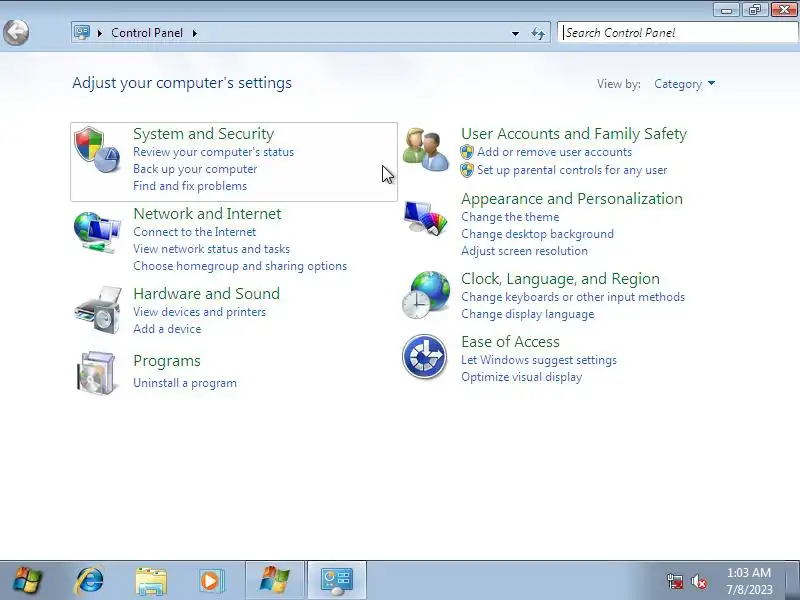Open Change keyboards or other input methods
The image size is (800, 600).
[573, 297]
